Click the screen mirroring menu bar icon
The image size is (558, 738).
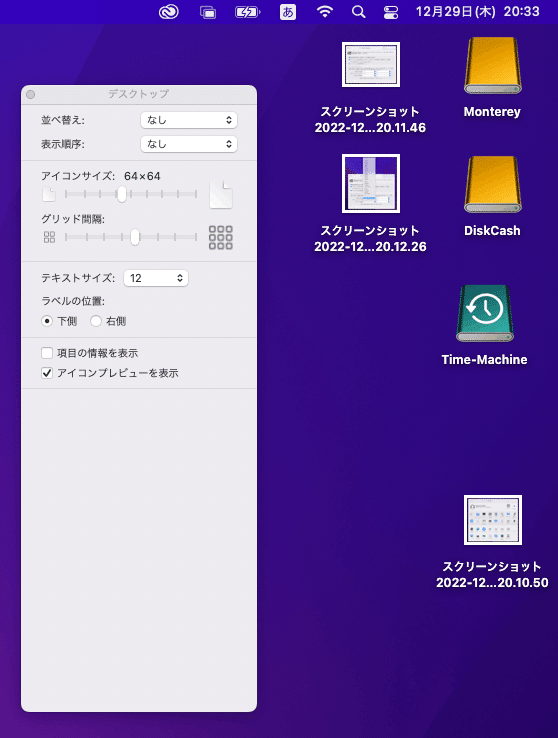coord(207,12)
